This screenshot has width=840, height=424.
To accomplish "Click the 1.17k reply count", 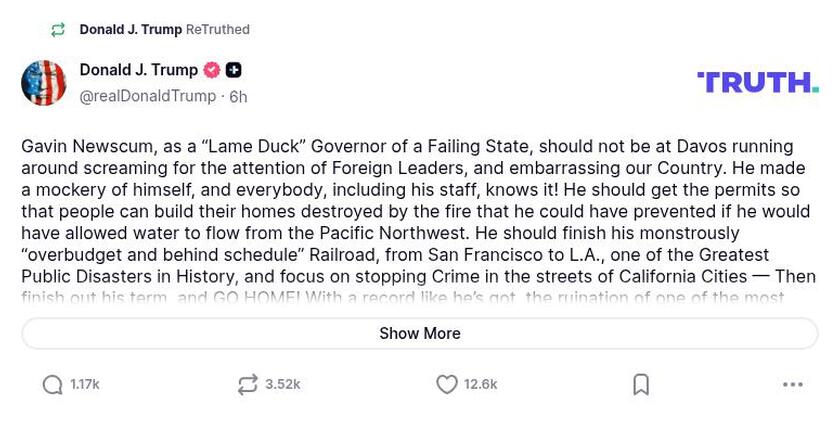I will [85, 385].
